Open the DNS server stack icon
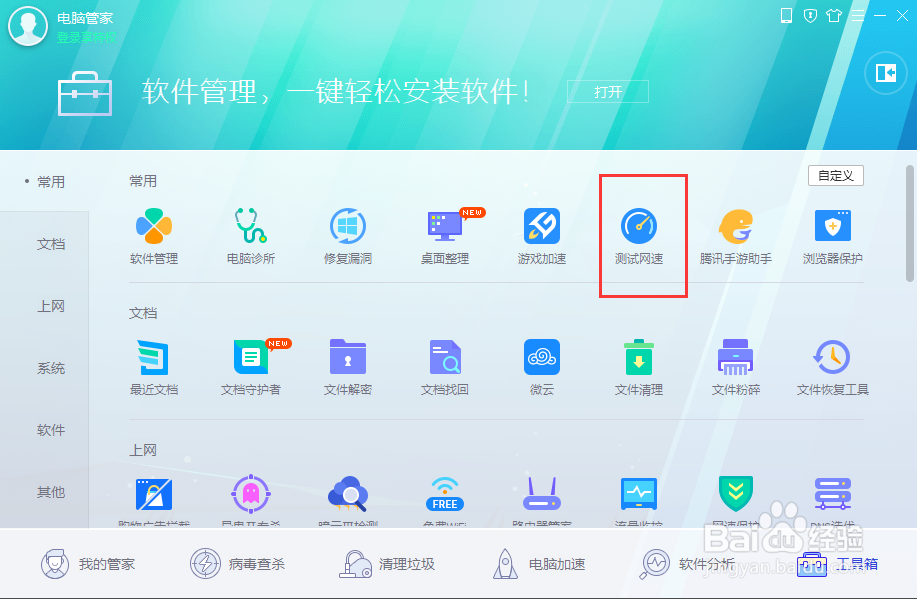The image size is (917, 599). 833,494
